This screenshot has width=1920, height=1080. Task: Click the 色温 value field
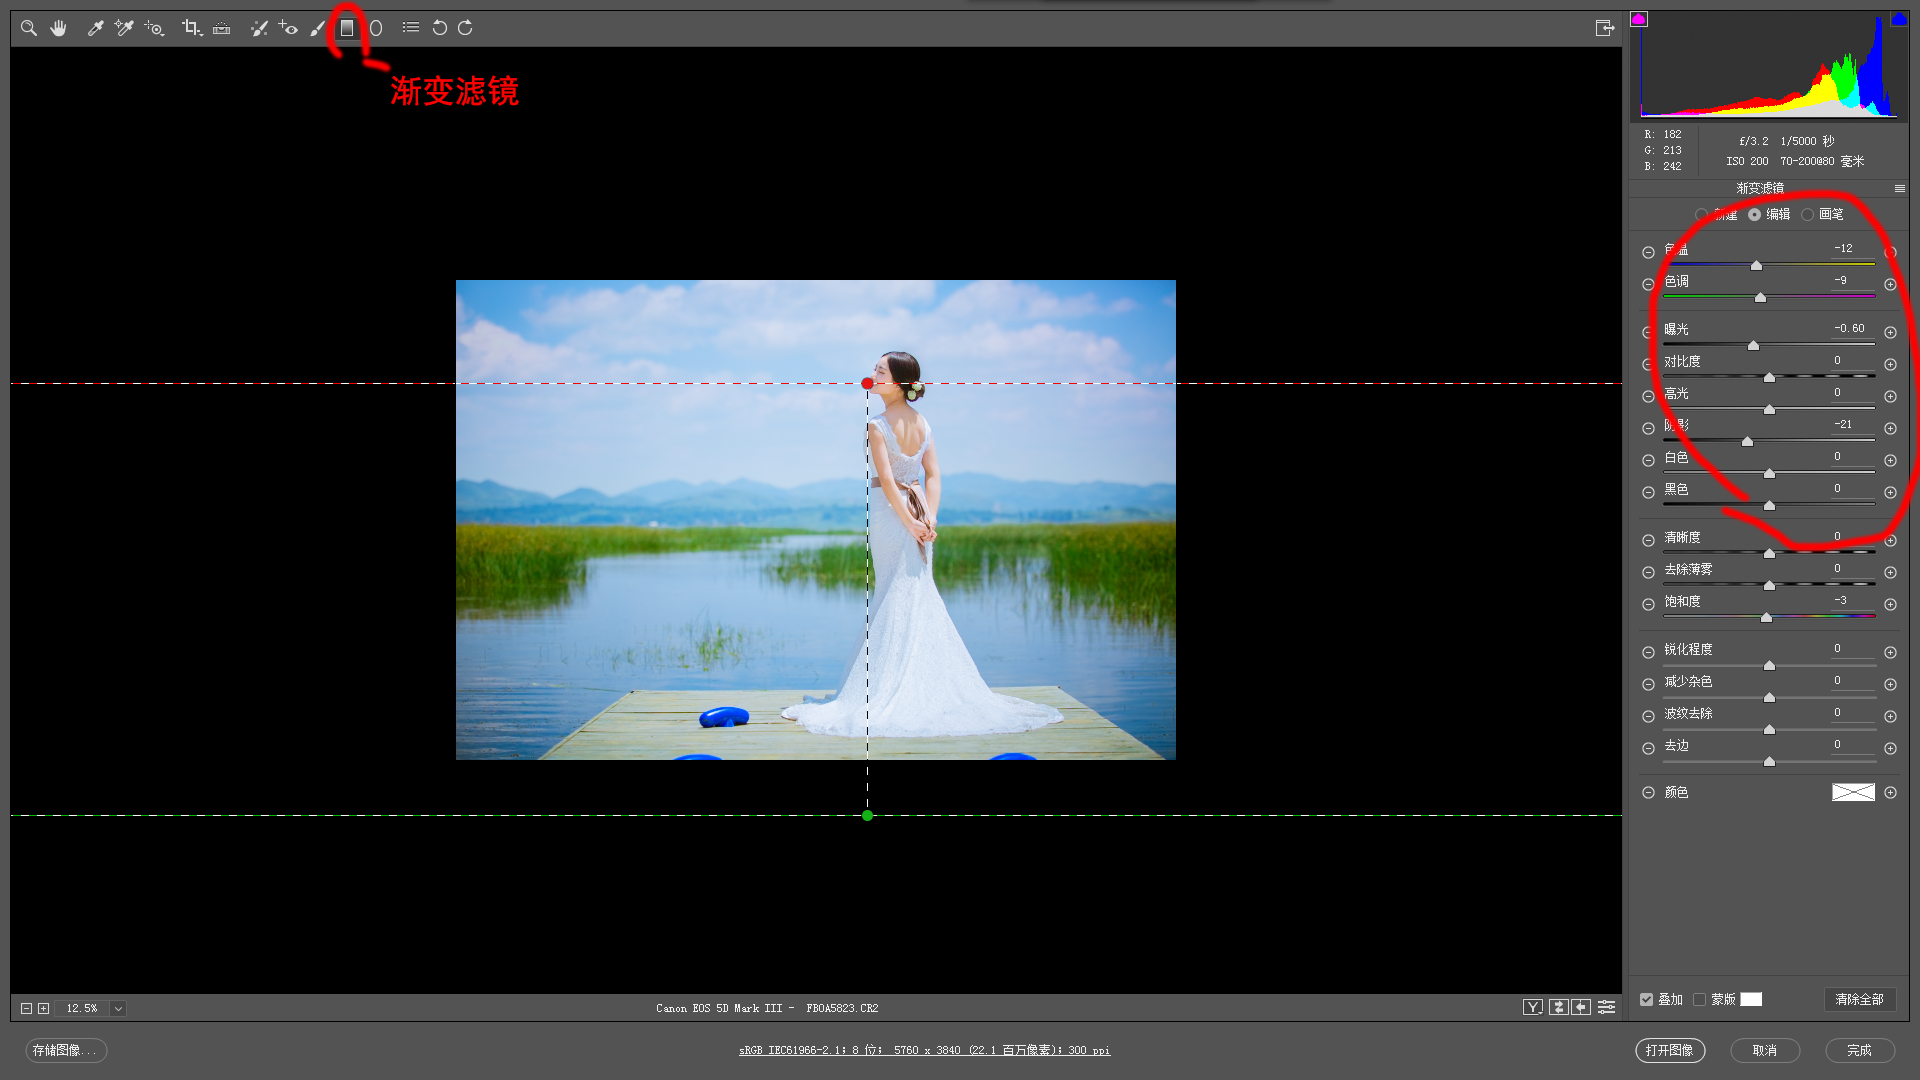pyautogui.click(x=1852, y=248)
